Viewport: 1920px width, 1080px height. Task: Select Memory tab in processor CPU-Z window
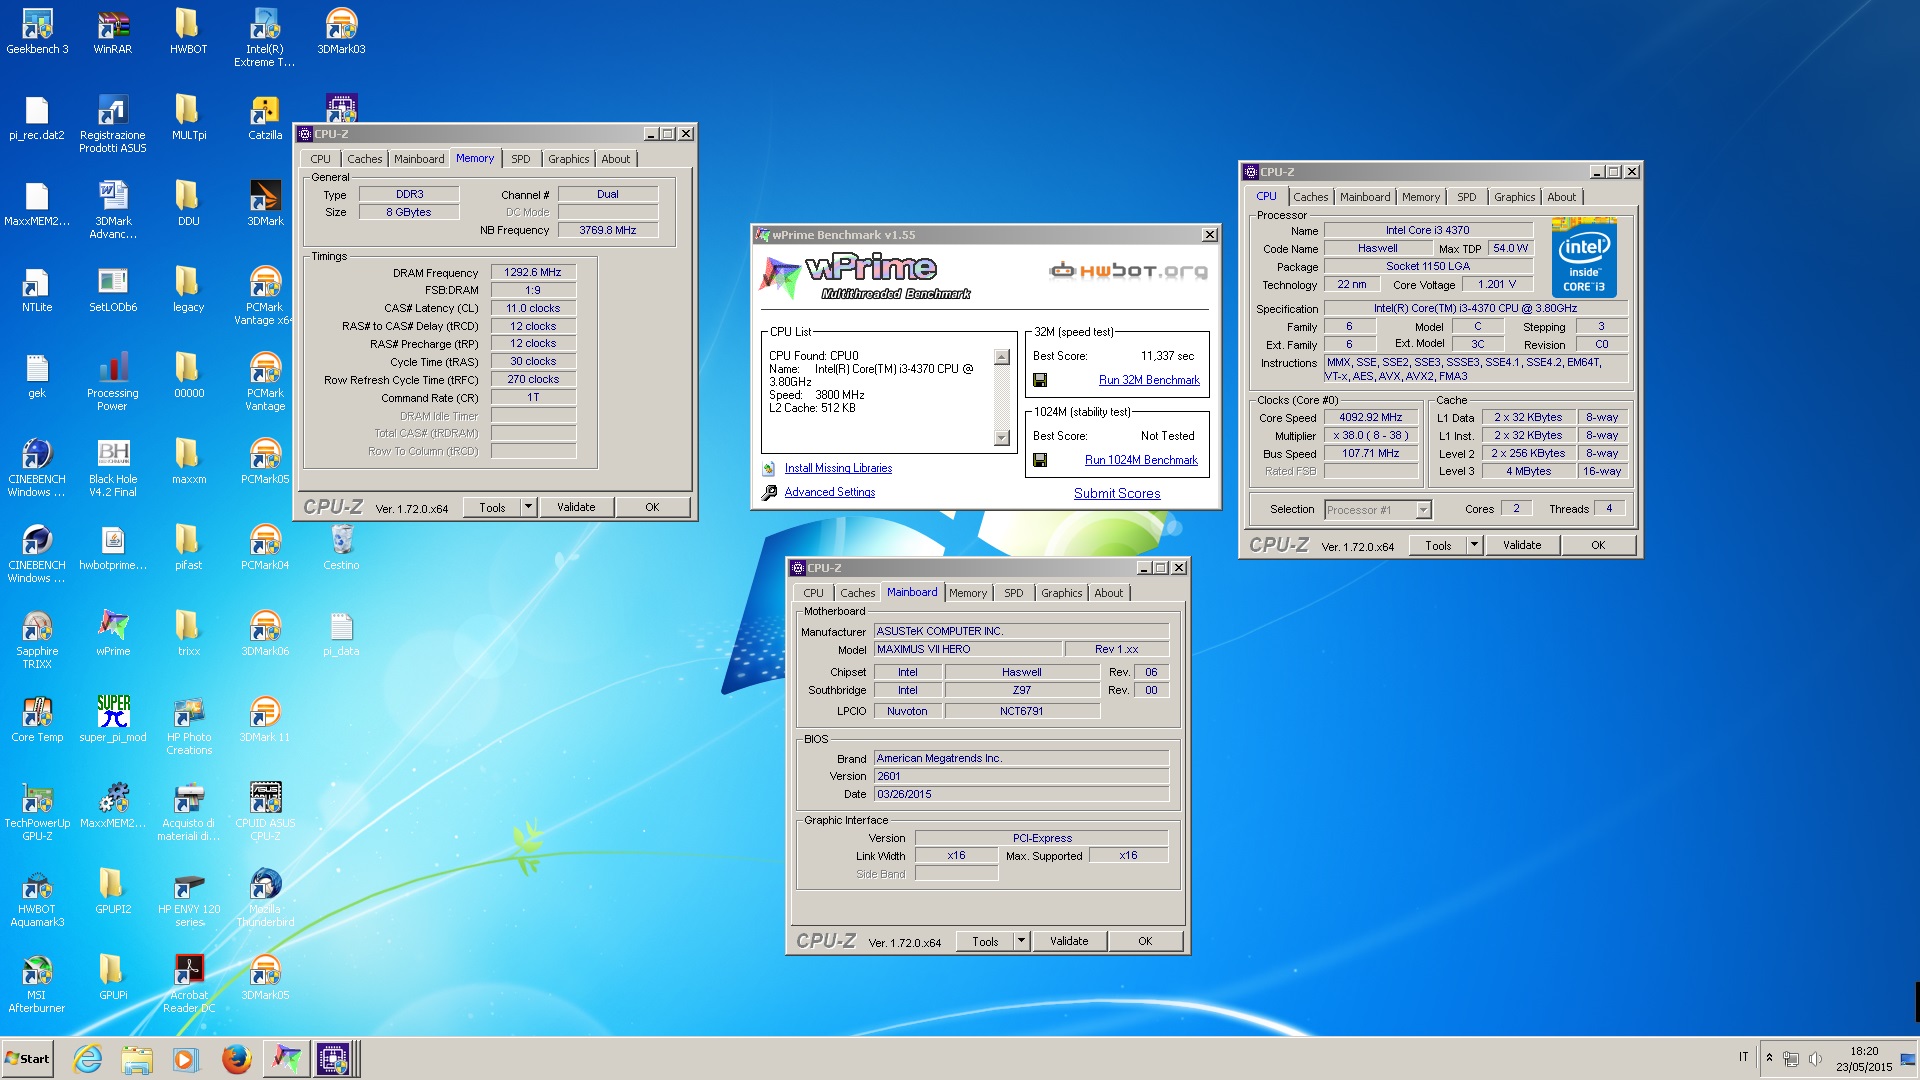pyautogui.click(x=1420, y=197)
